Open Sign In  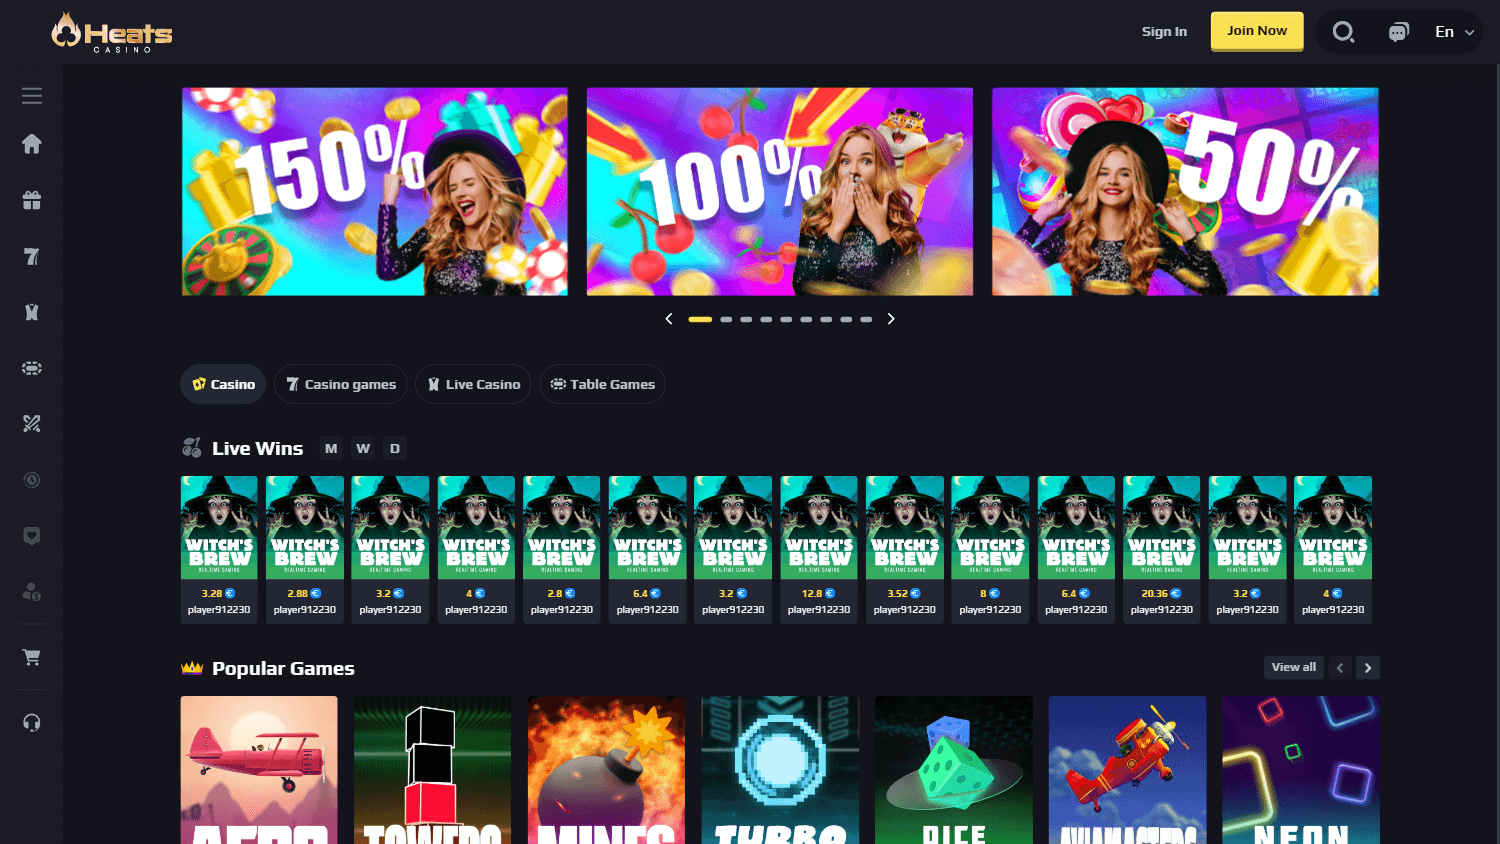click(1164, 31)
